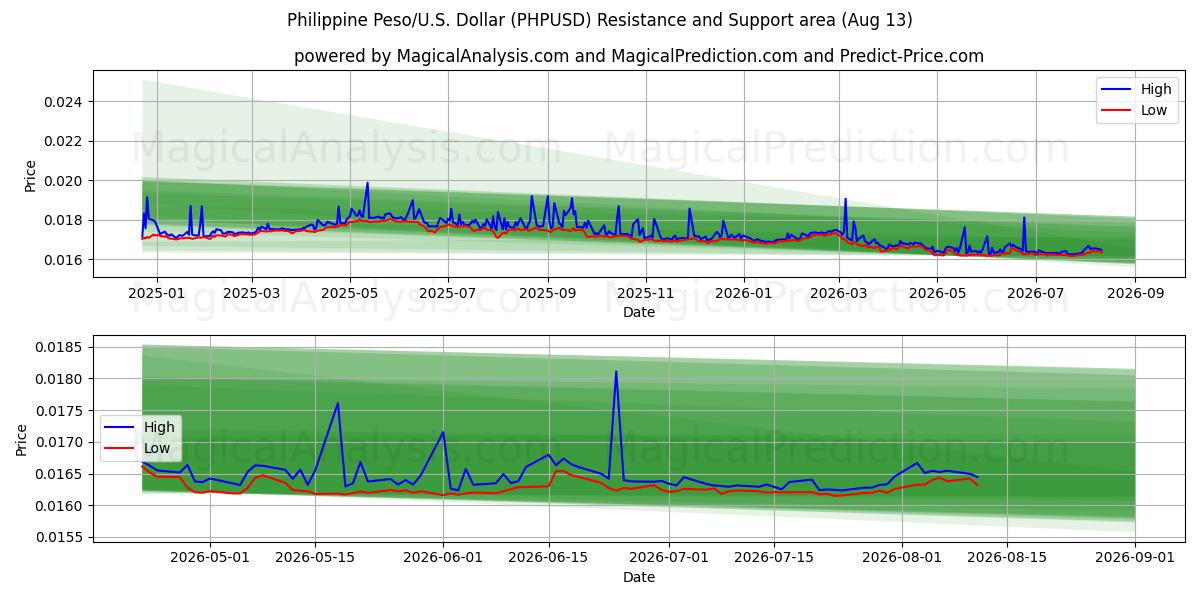Click the 2026-09 date label on the upper chart
The width and height of the screenshot is (1200, 600).
1135,294
